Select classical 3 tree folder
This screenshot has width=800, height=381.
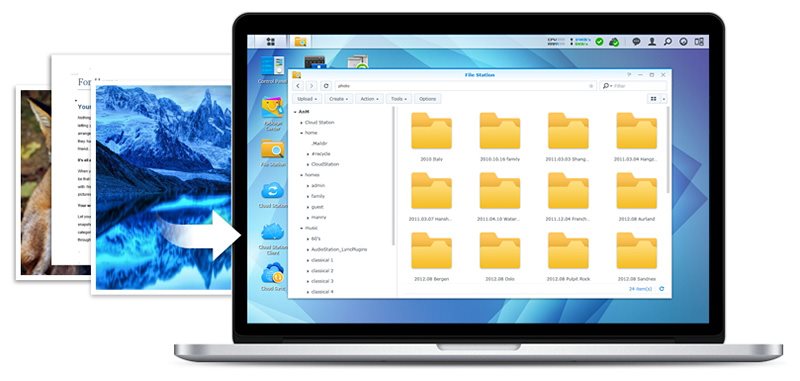[322, 281]
